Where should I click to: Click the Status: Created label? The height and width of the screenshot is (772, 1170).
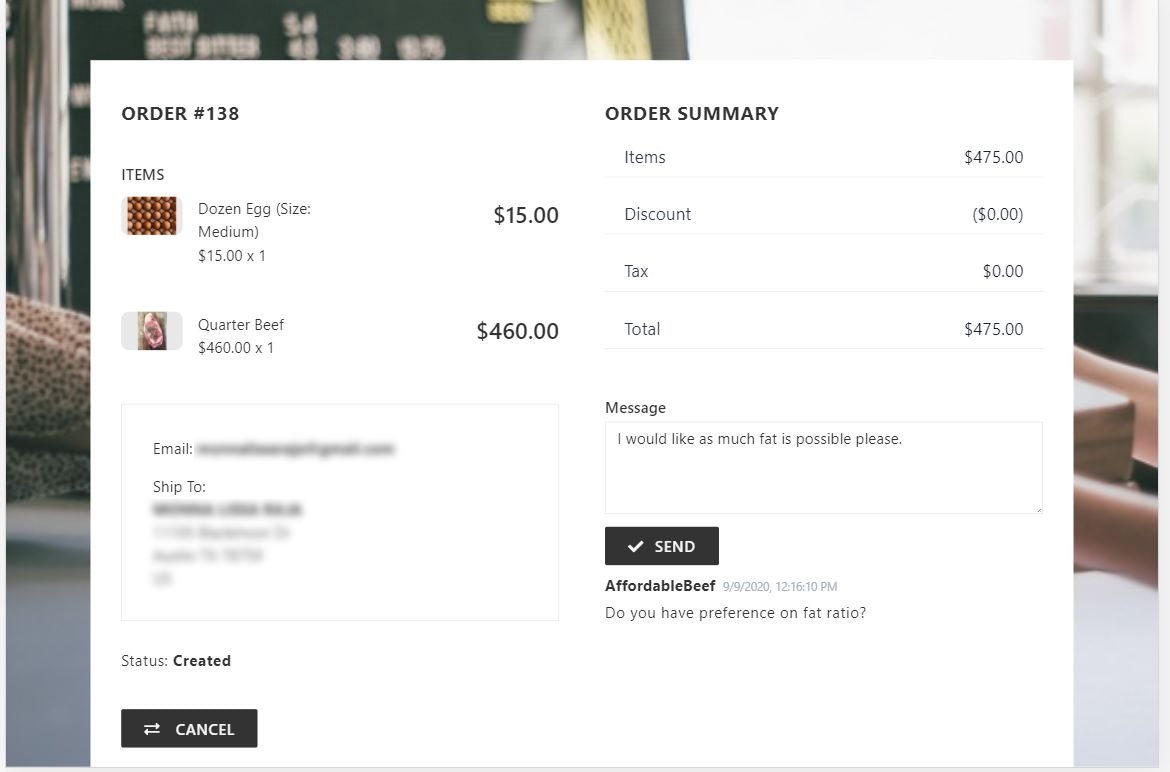[x=176, y=661]
